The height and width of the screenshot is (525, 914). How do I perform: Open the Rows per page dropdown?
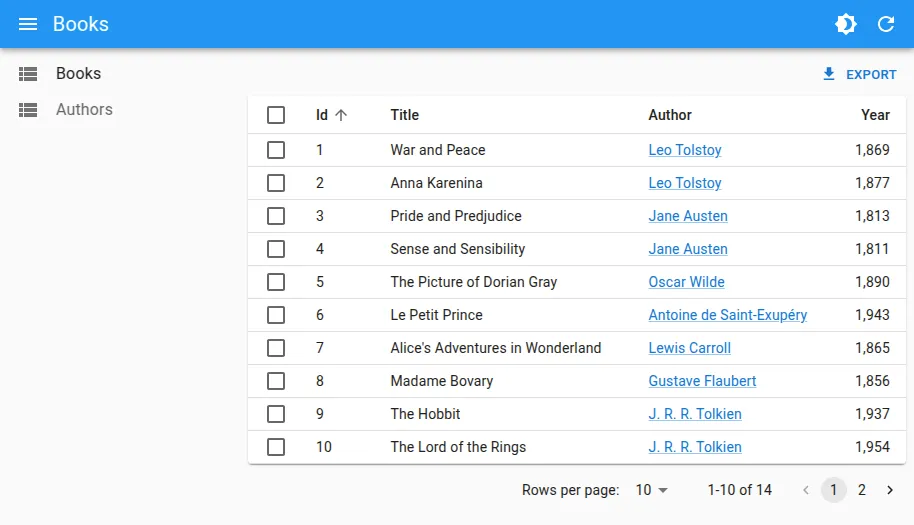pyautogui.click(x=652, y=490)
